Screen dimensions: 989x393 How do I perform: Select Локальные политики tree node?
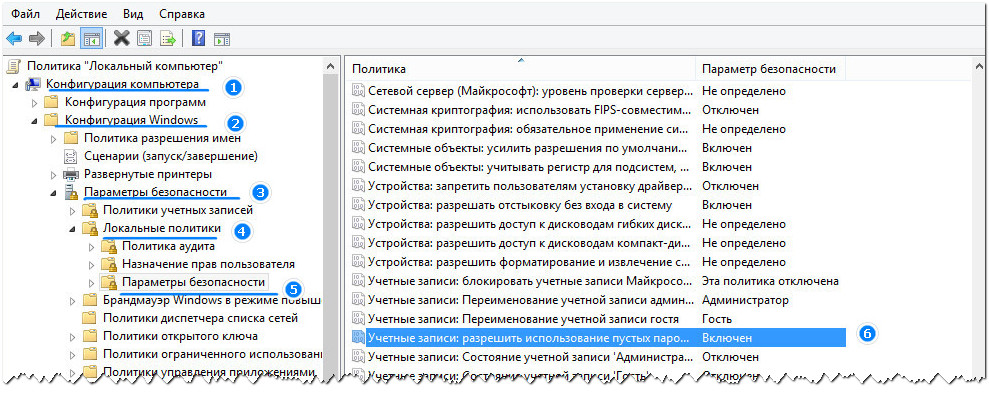162,228
